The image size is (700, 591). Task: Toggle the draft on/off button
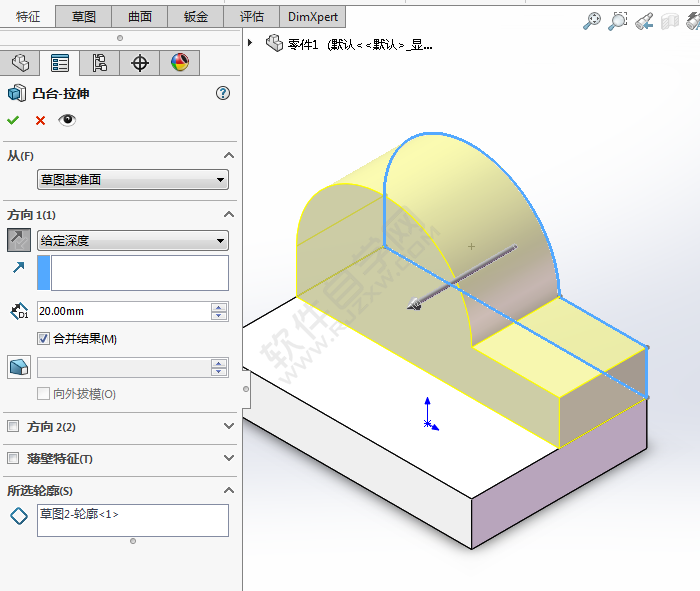[x=19, y=367]
